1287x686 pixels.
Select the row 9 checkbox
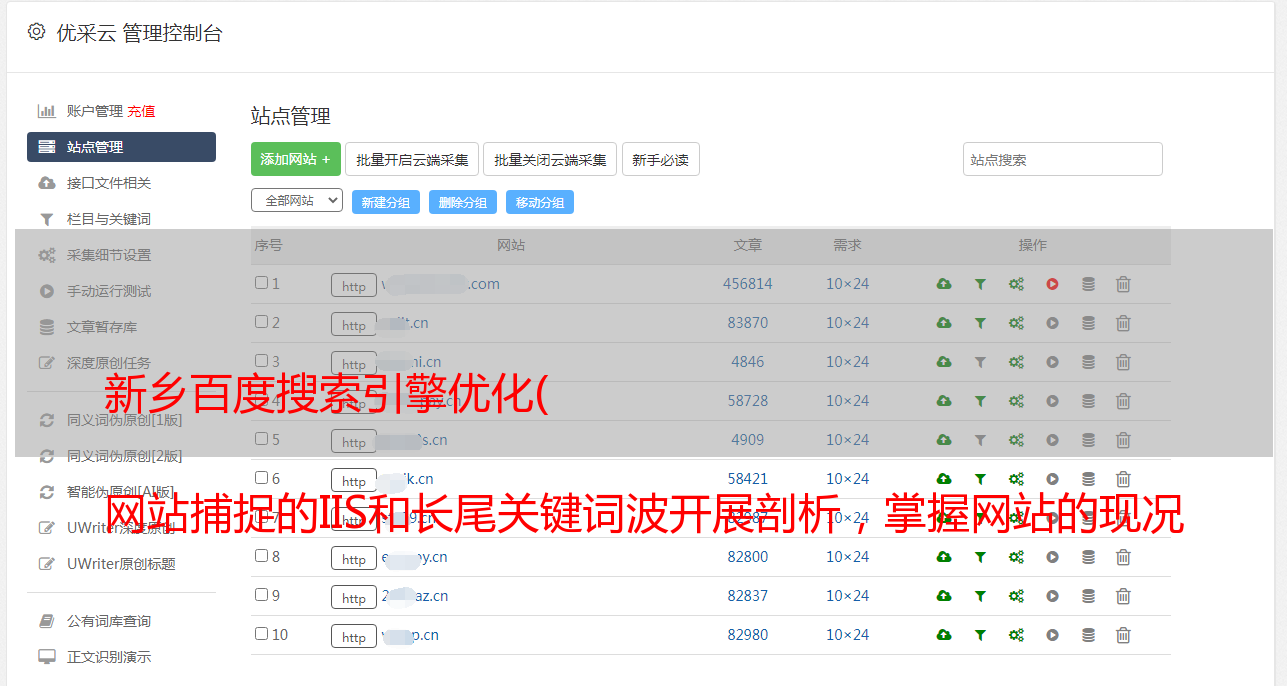261,595
